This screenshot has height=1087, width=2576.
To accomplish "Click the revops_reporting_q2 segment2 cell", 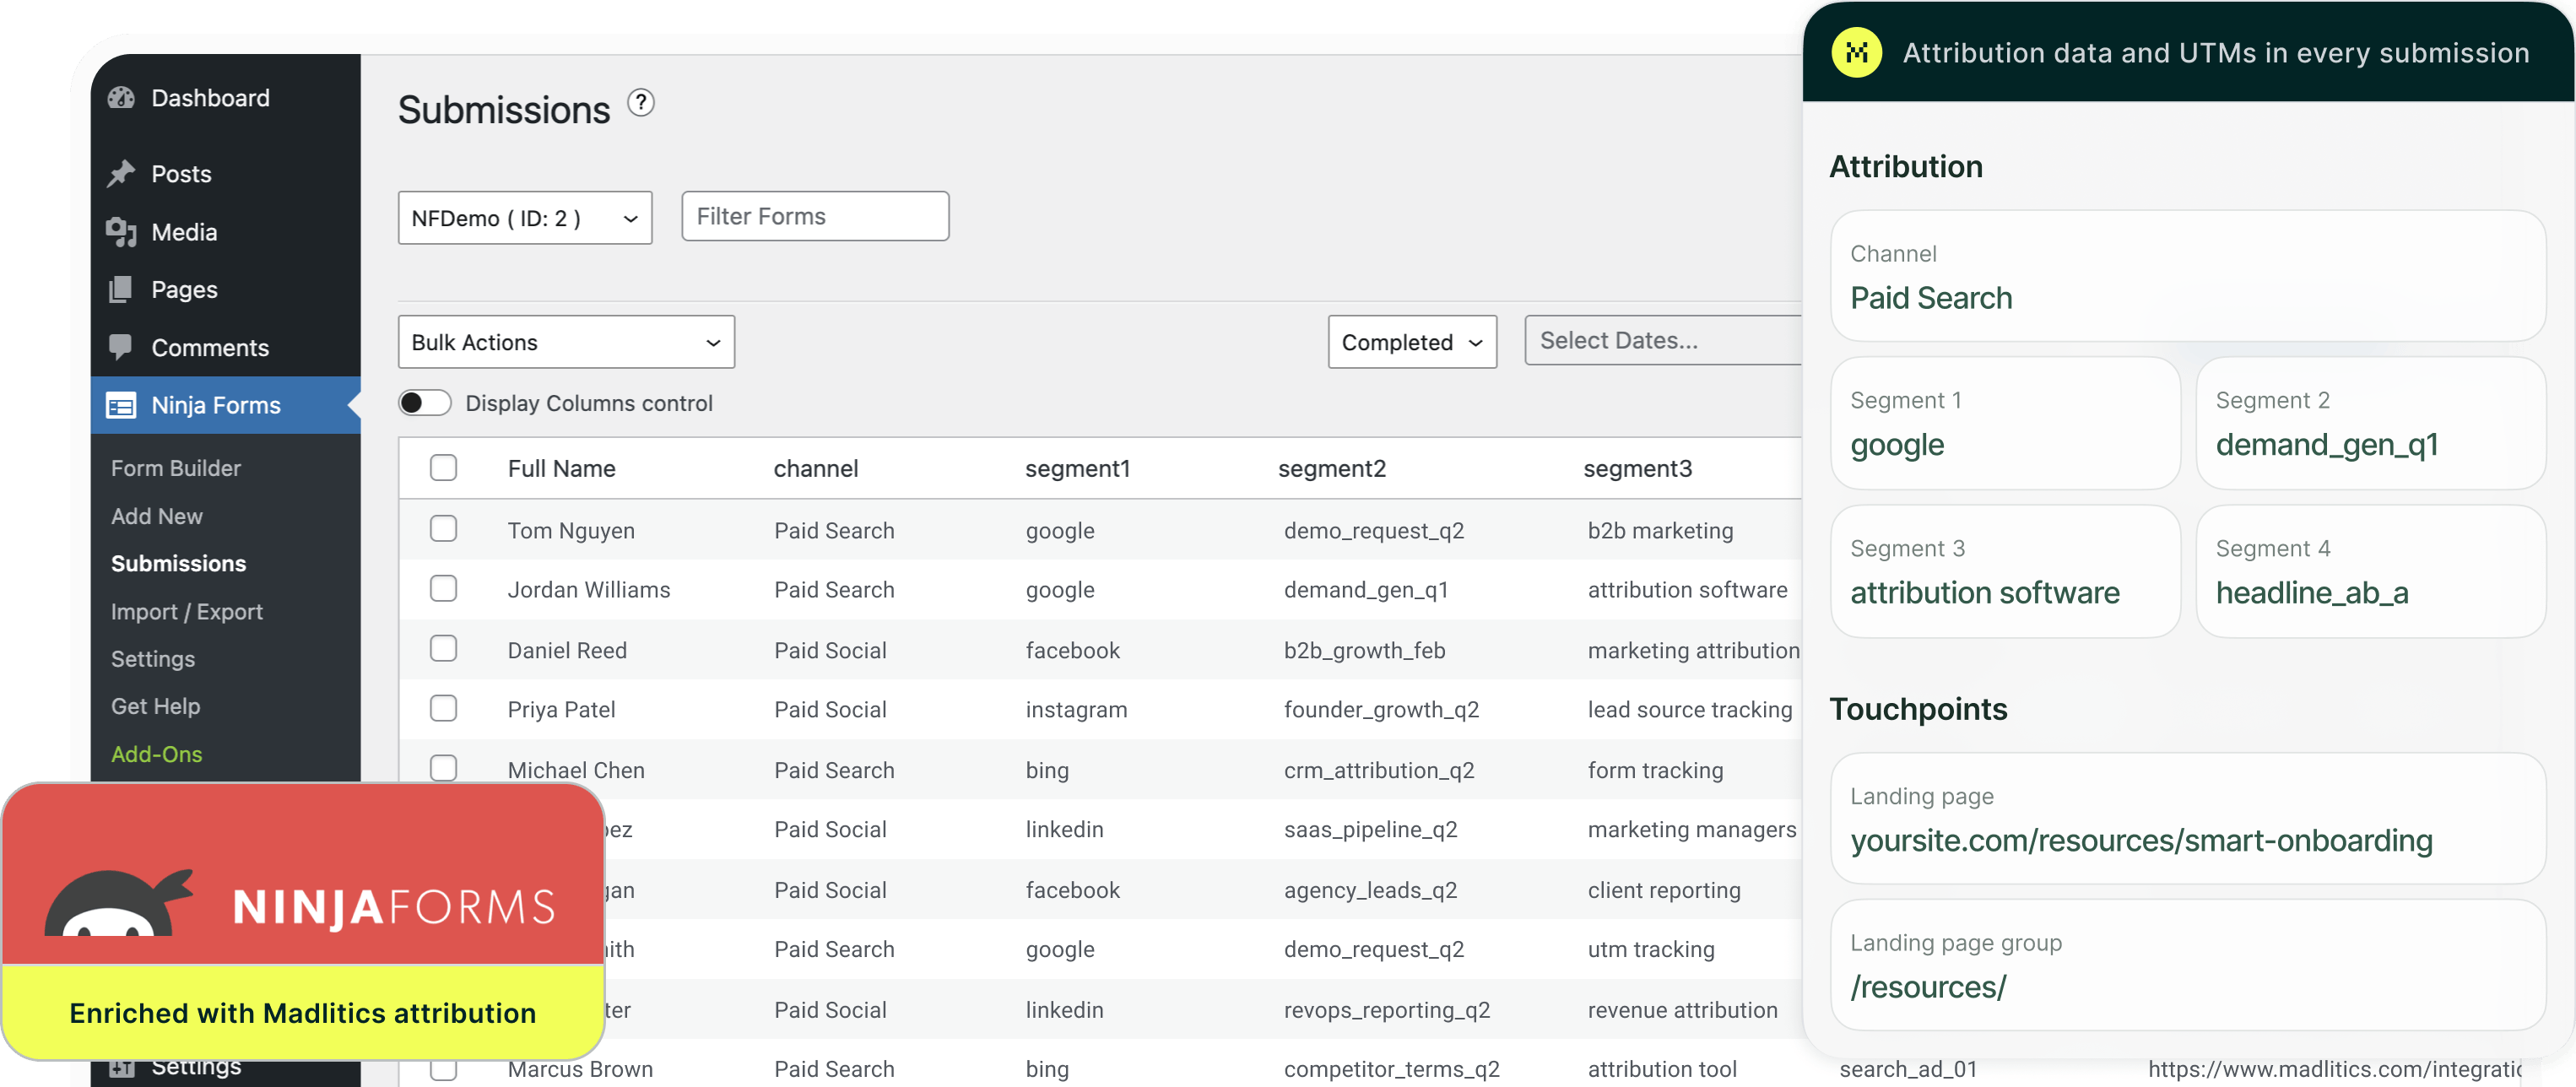I will click(1387, 1010).
